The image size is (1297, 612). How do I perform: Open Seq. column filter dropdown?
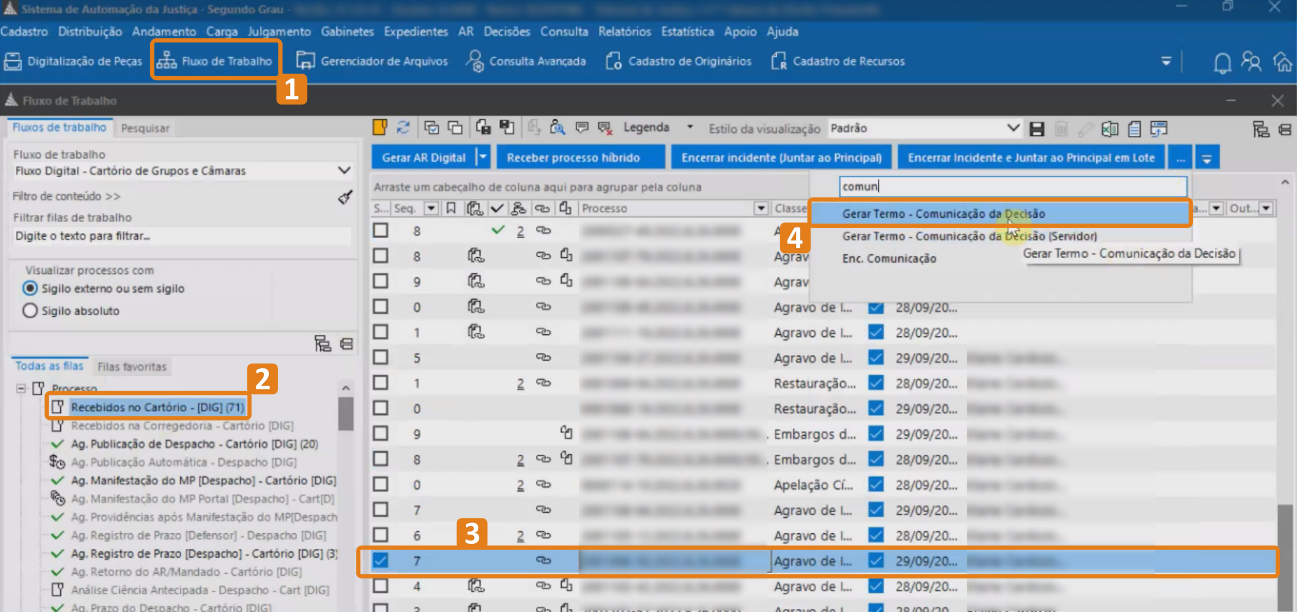click(431, 208)
